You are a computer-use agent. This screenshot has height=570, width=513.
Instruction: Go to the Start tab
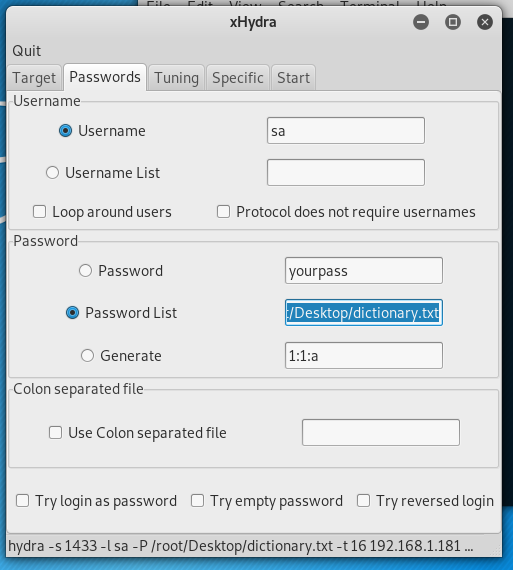pos(293,78)
